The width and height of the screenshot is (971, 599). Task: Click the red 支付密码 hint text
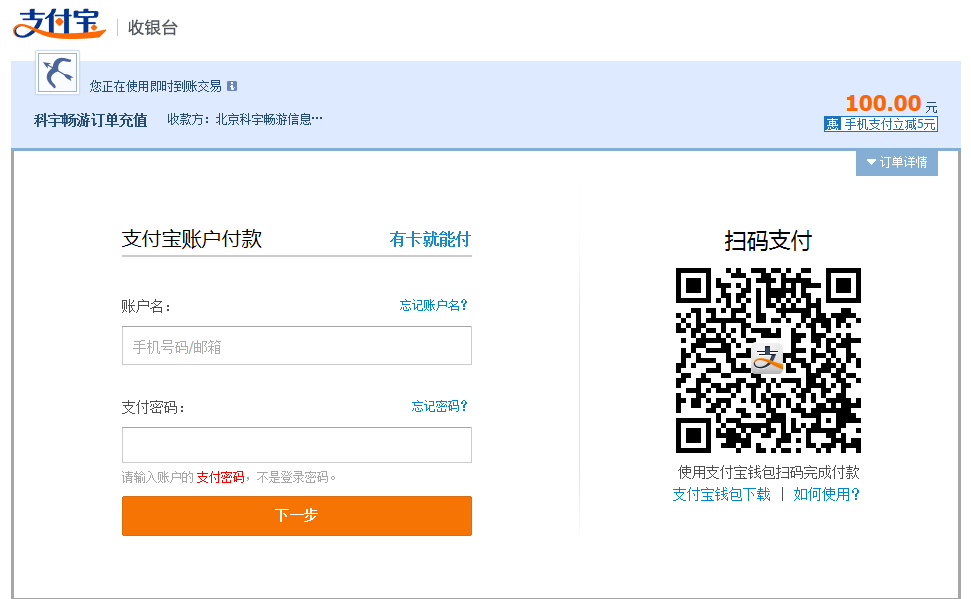tap(220, 478)
